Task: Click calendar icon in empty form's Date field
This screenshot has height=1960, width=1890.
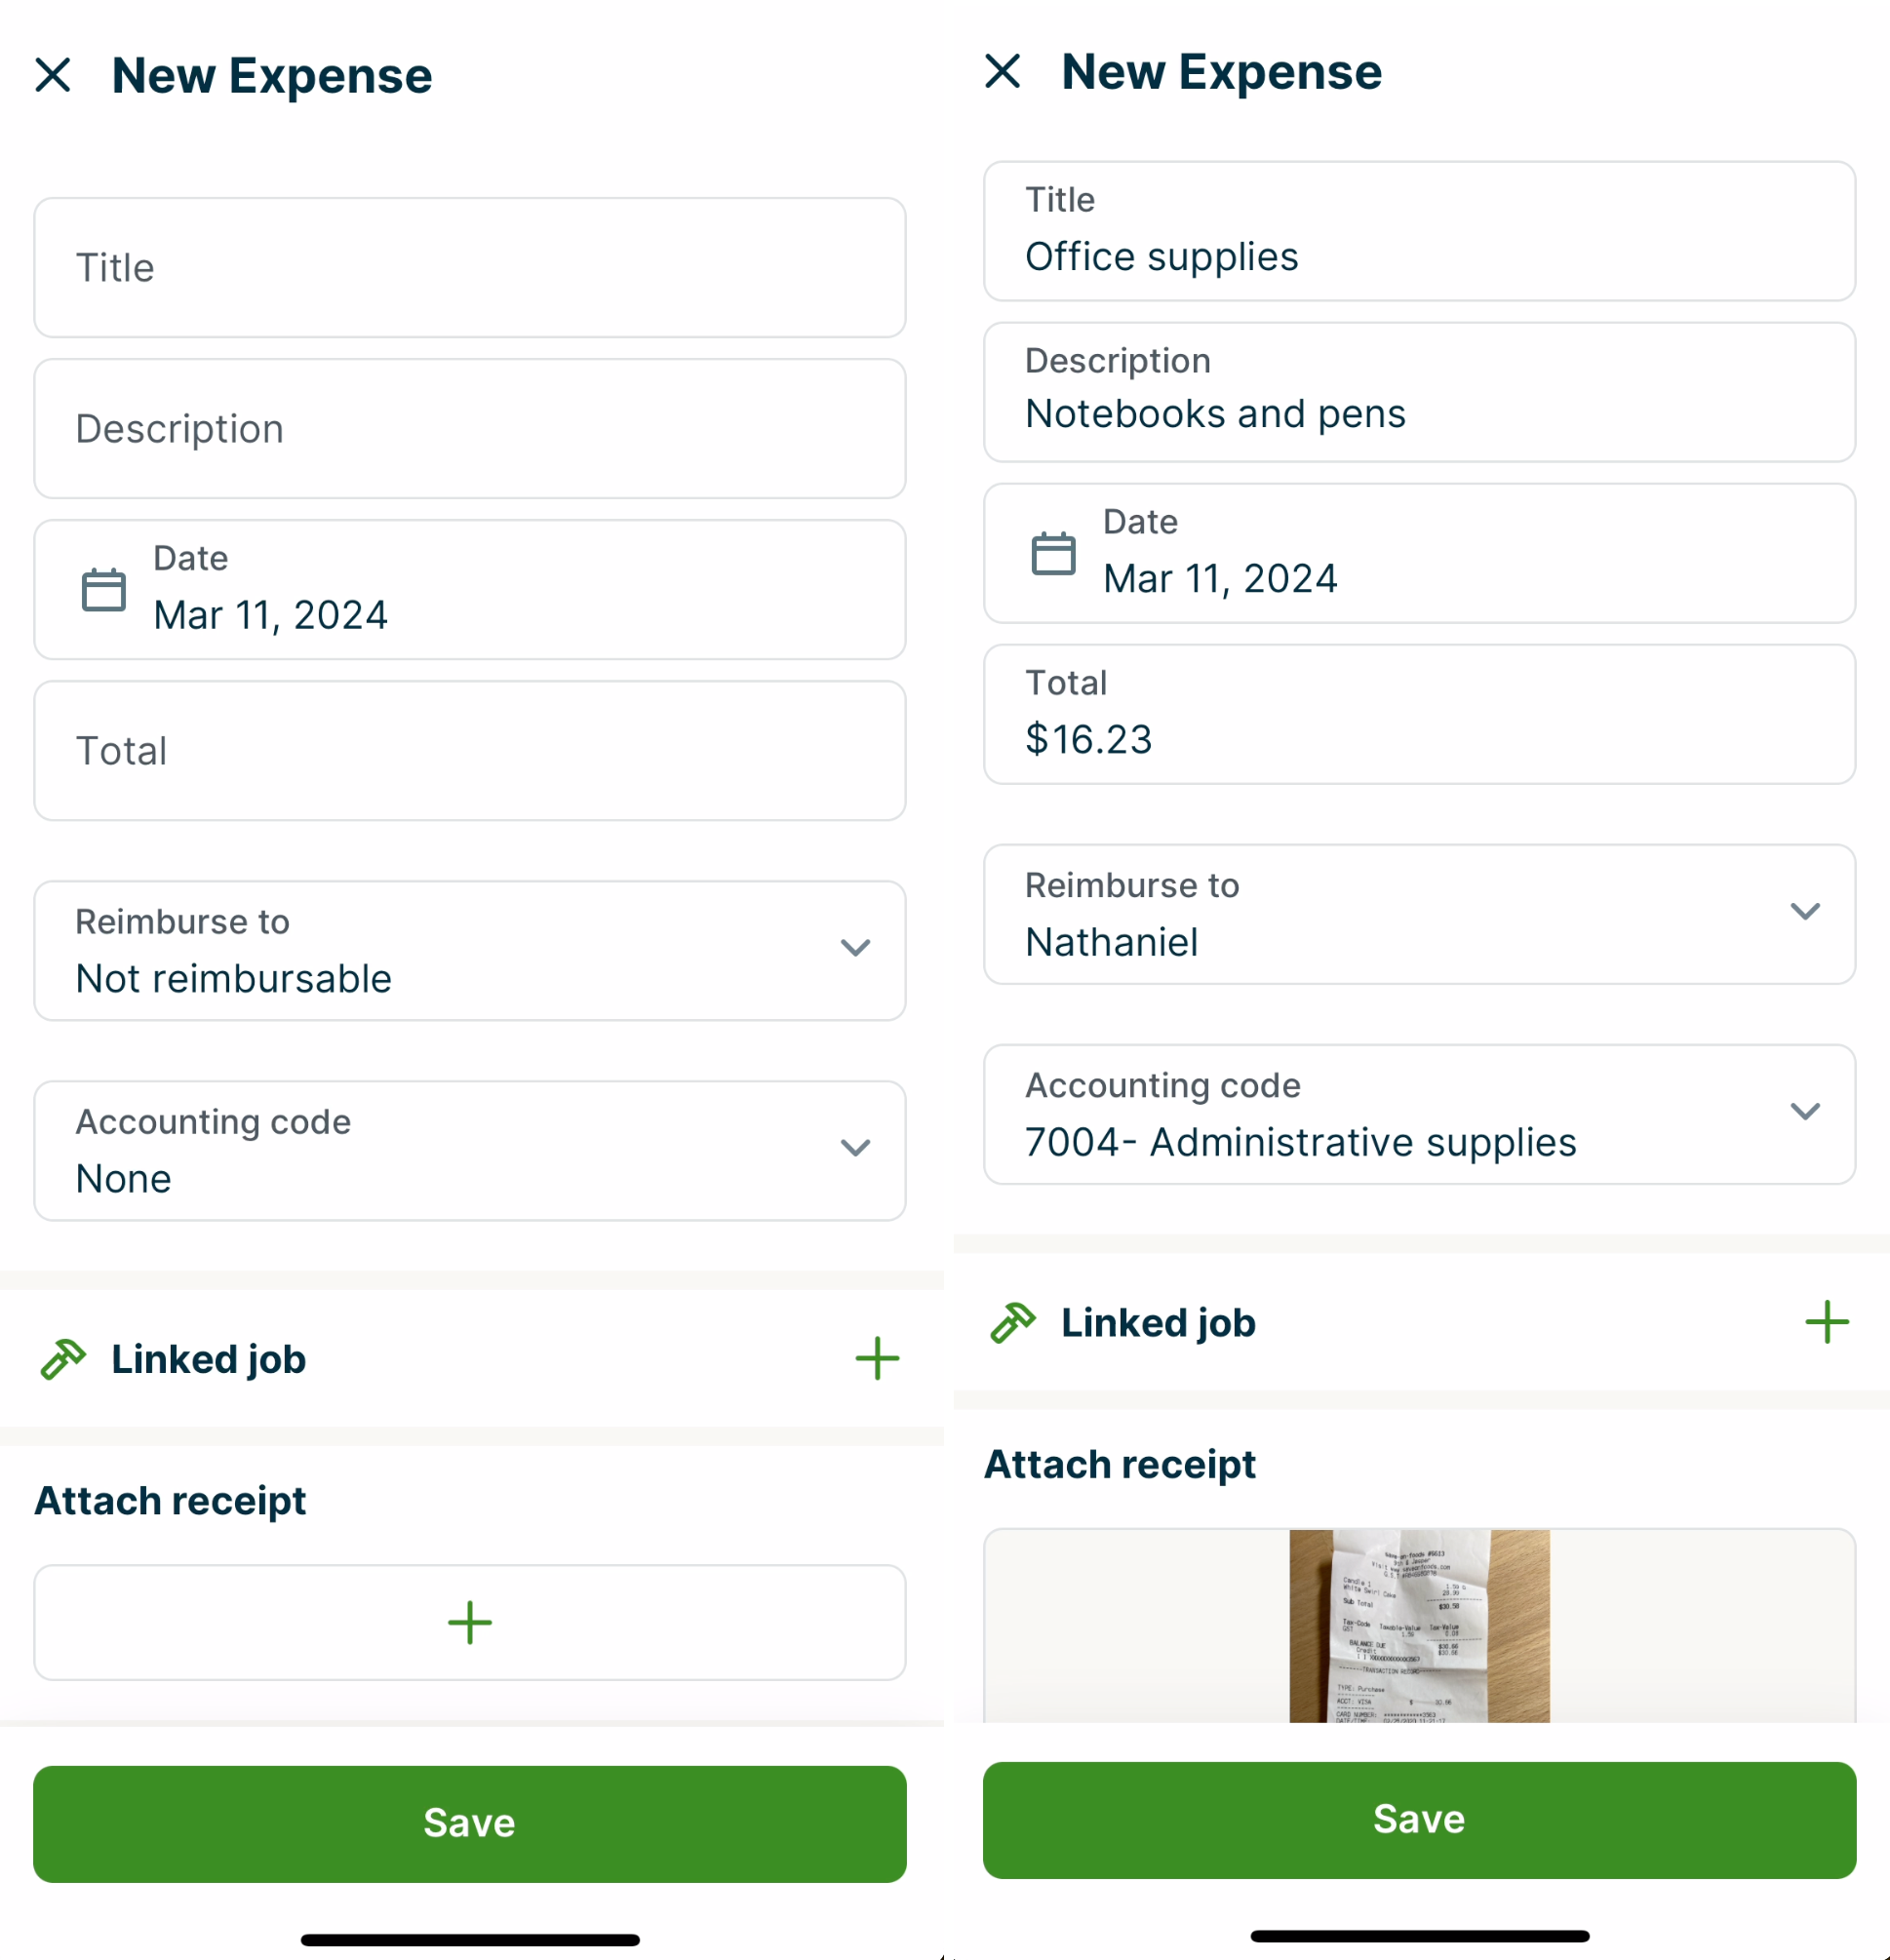Action: [103, 590]
